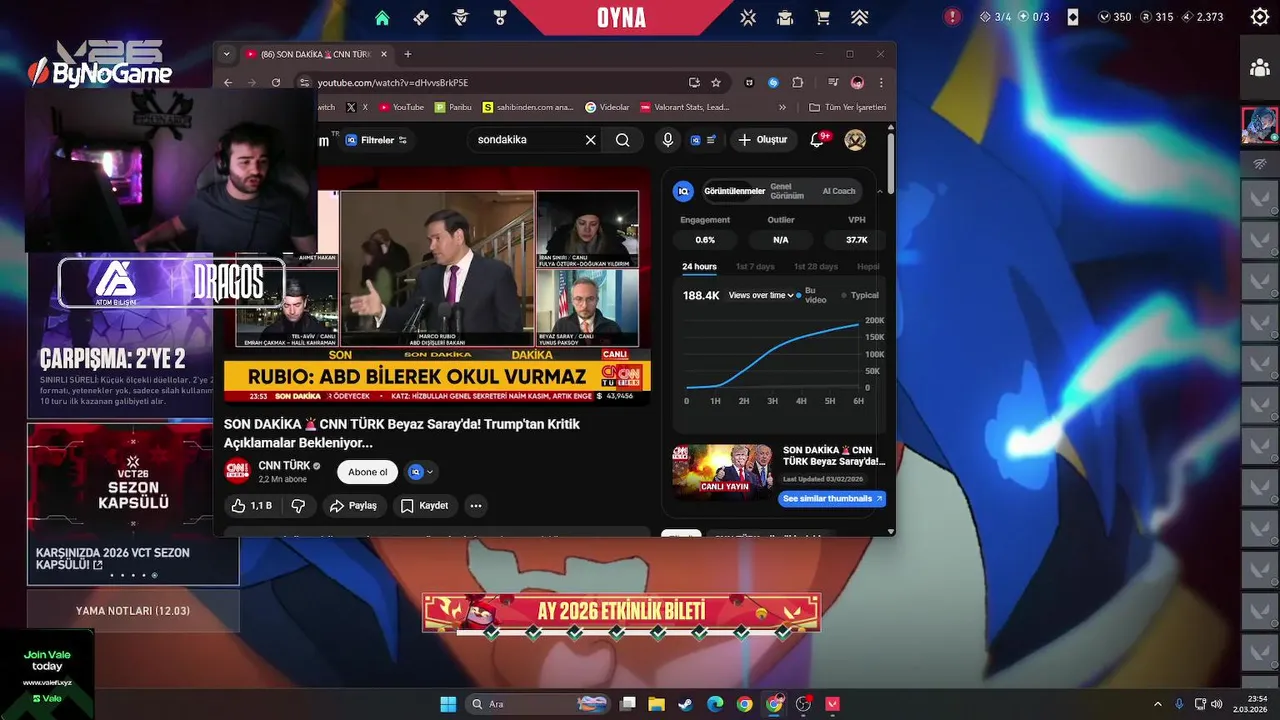Dislike the video

298,506
